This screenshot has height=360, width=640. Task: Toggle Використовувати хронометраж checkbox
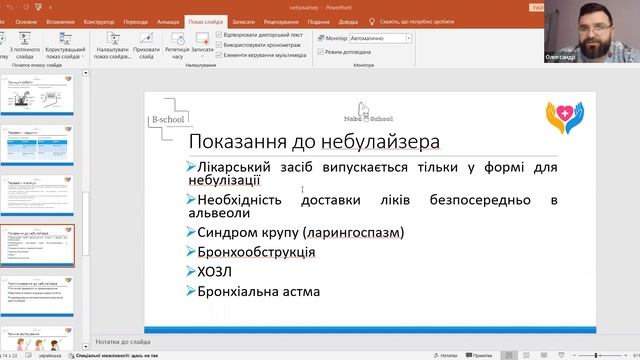tap(219, 45)
